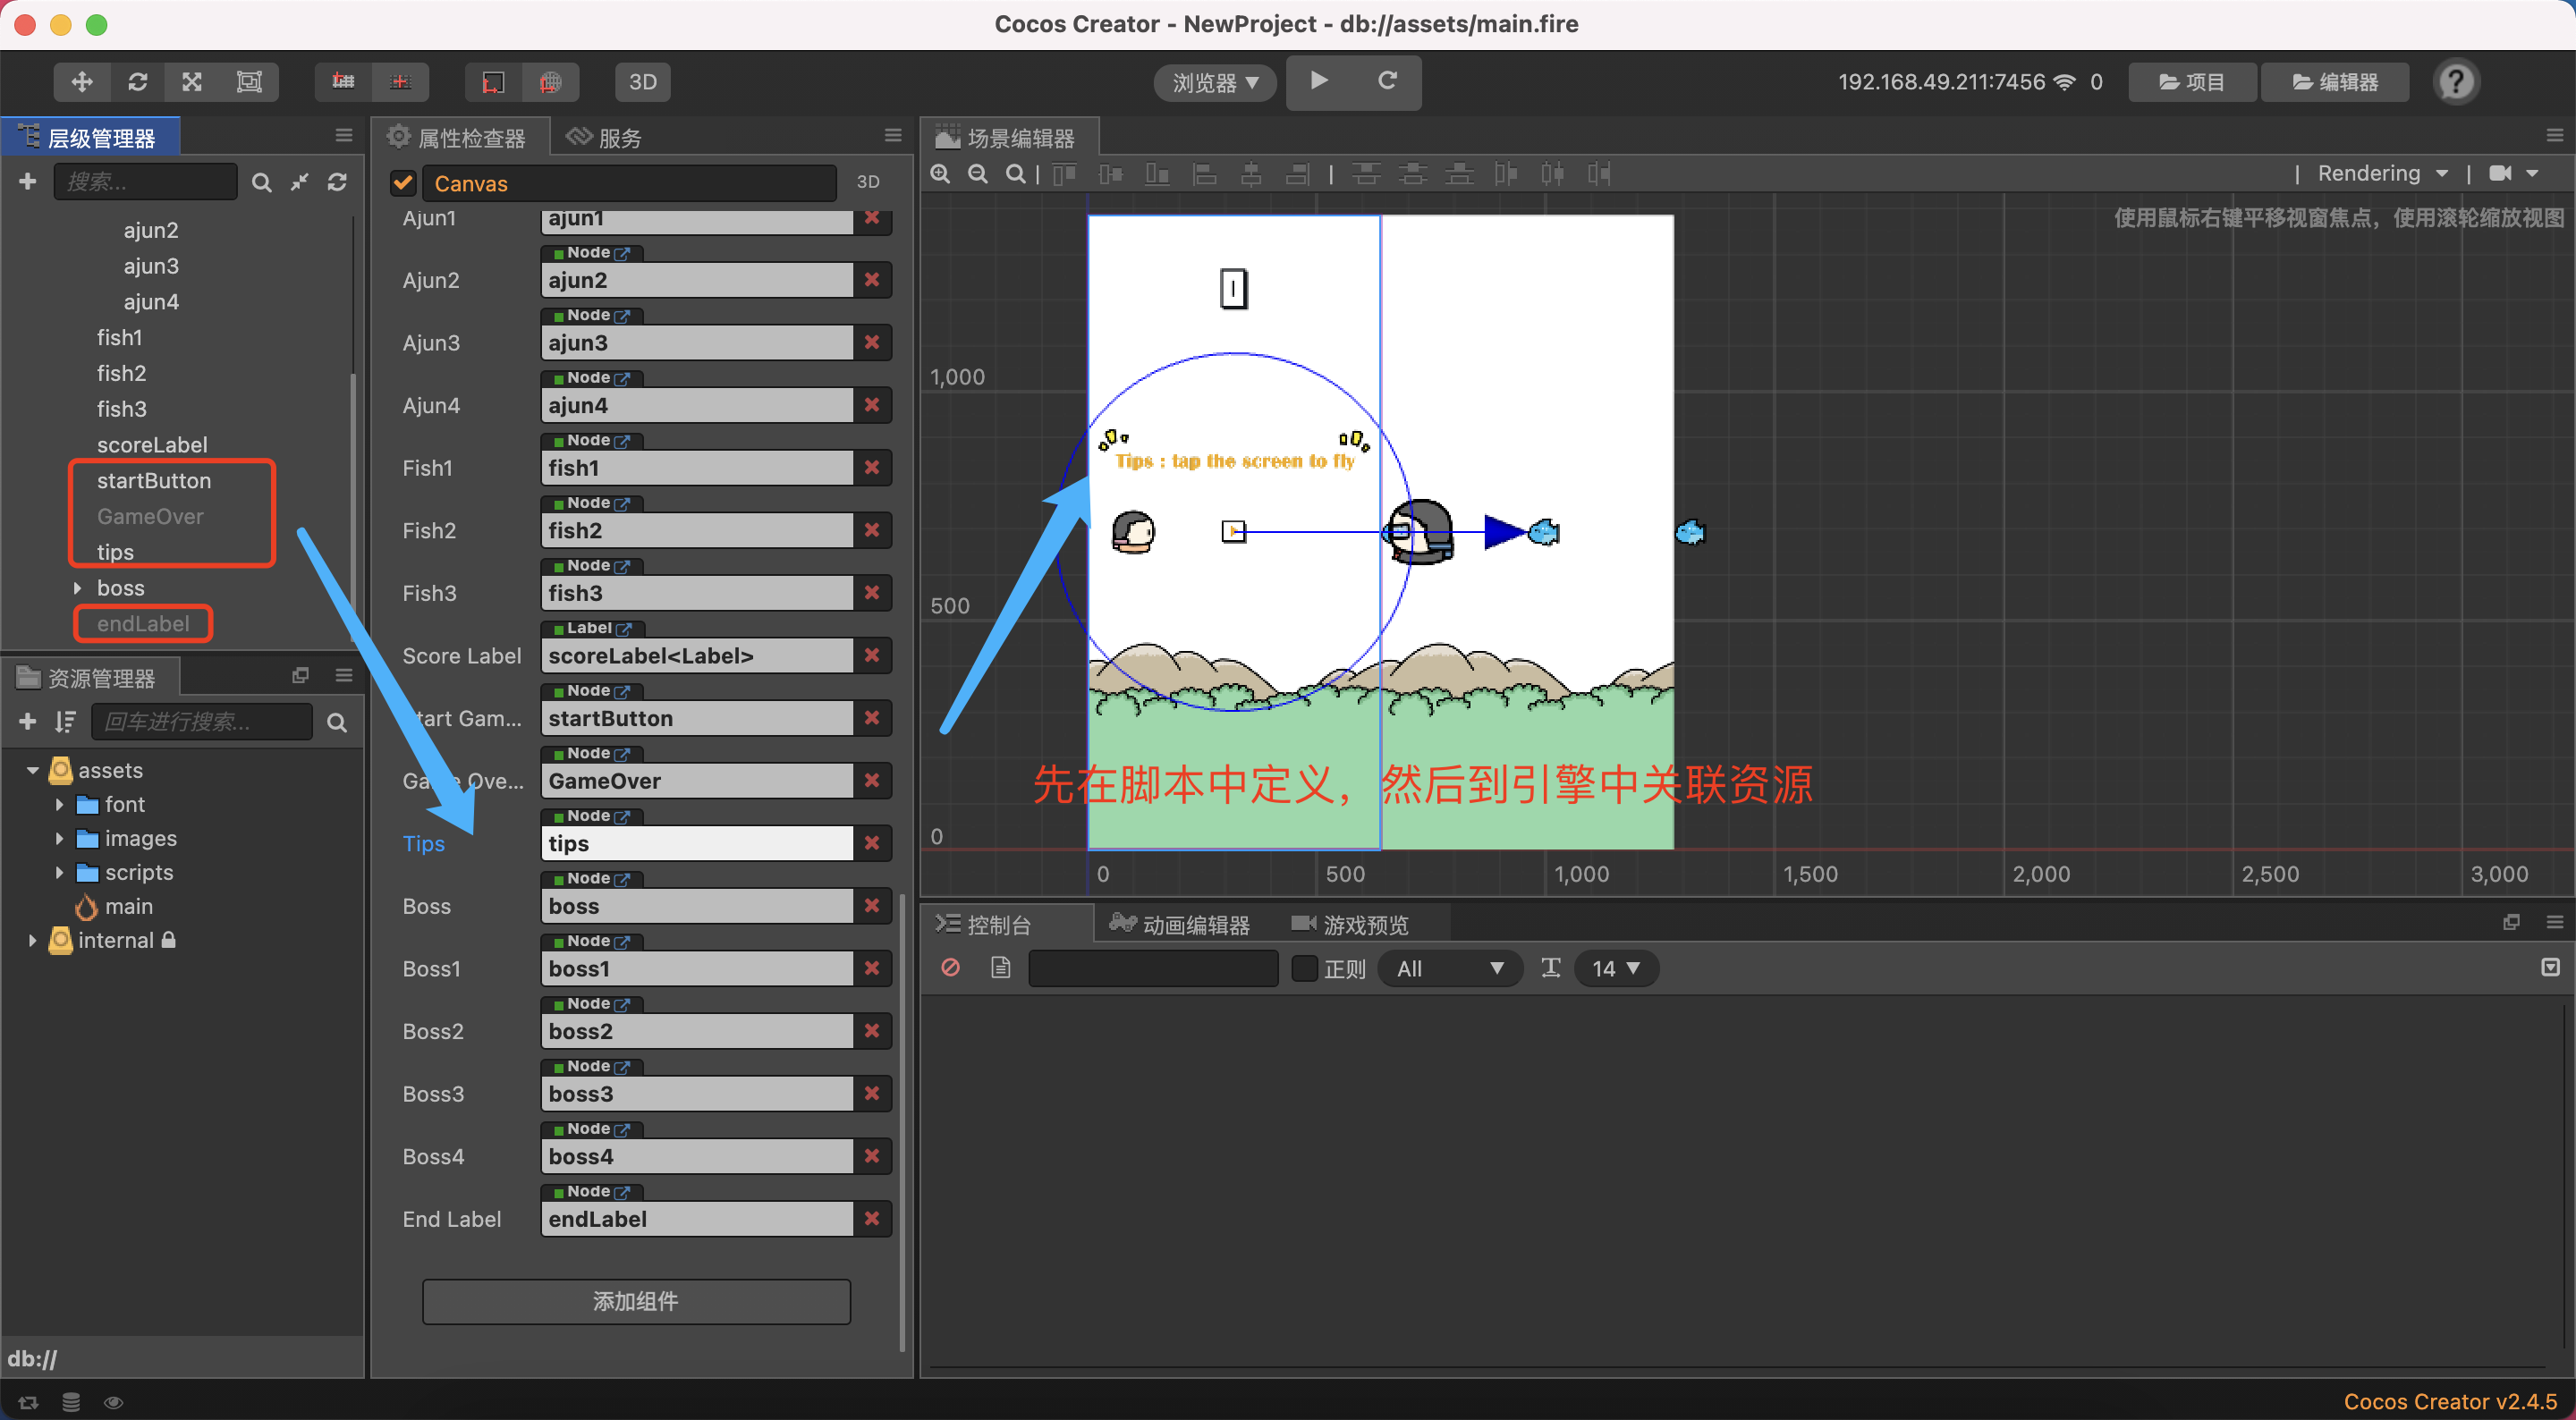Viewport: 2576px width, 1420px height.
Task: Open the Rendering mode dropdown
Action: point(2383,174)
